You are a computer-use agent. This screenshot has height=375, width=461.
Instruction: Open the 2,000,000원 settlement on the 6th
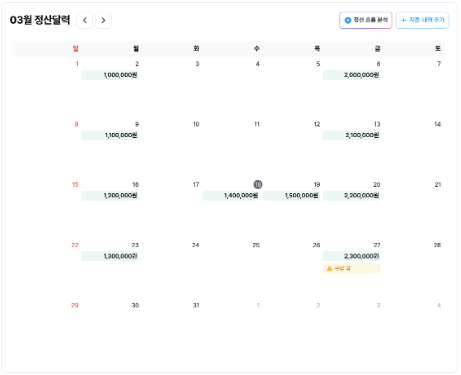pyautogui.click(x=352, y=75)
